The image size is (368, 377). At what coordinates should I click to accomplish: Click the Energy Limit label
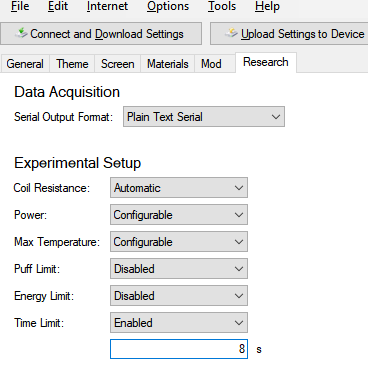coord(44,296)
